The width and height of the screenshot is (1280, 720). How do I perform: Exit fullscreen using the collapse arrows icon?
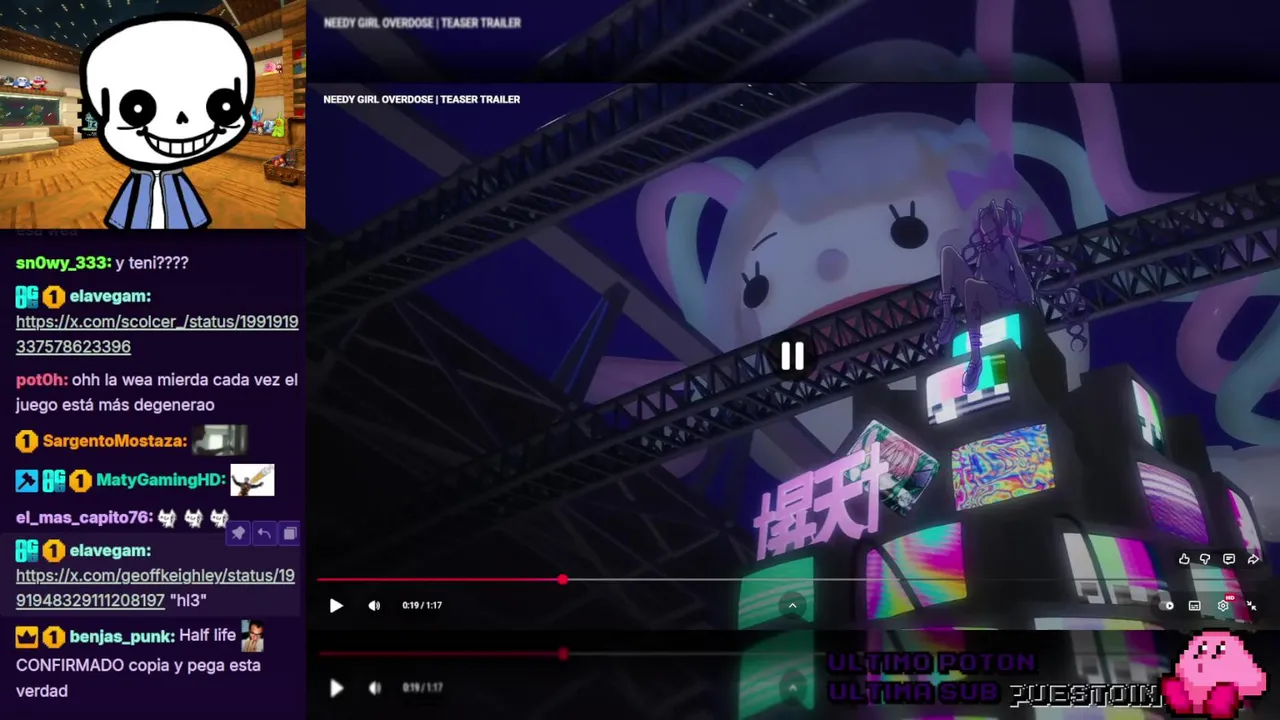pos(1251,605)
